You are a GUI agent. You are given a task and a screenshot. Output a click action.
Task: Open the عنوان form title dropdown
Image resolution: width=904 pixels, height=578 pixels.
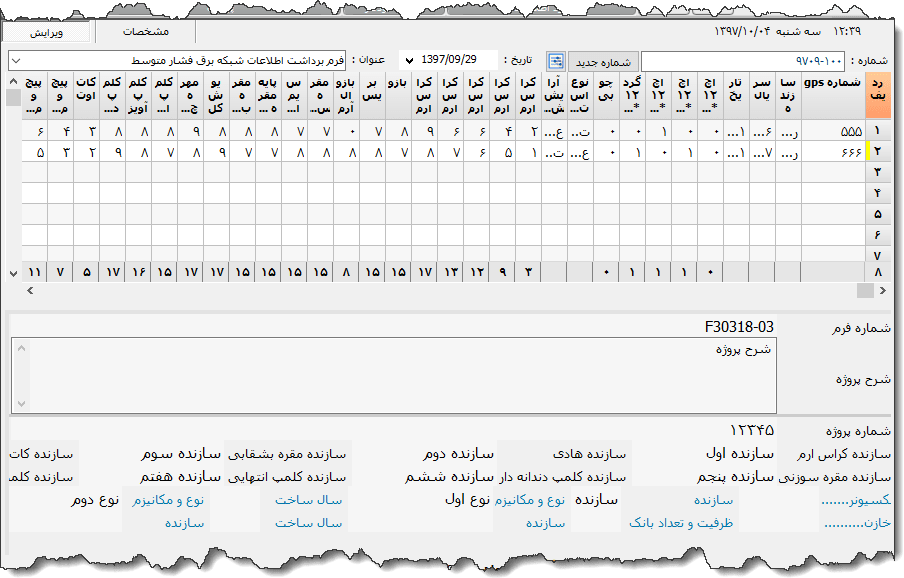(17, 61)
